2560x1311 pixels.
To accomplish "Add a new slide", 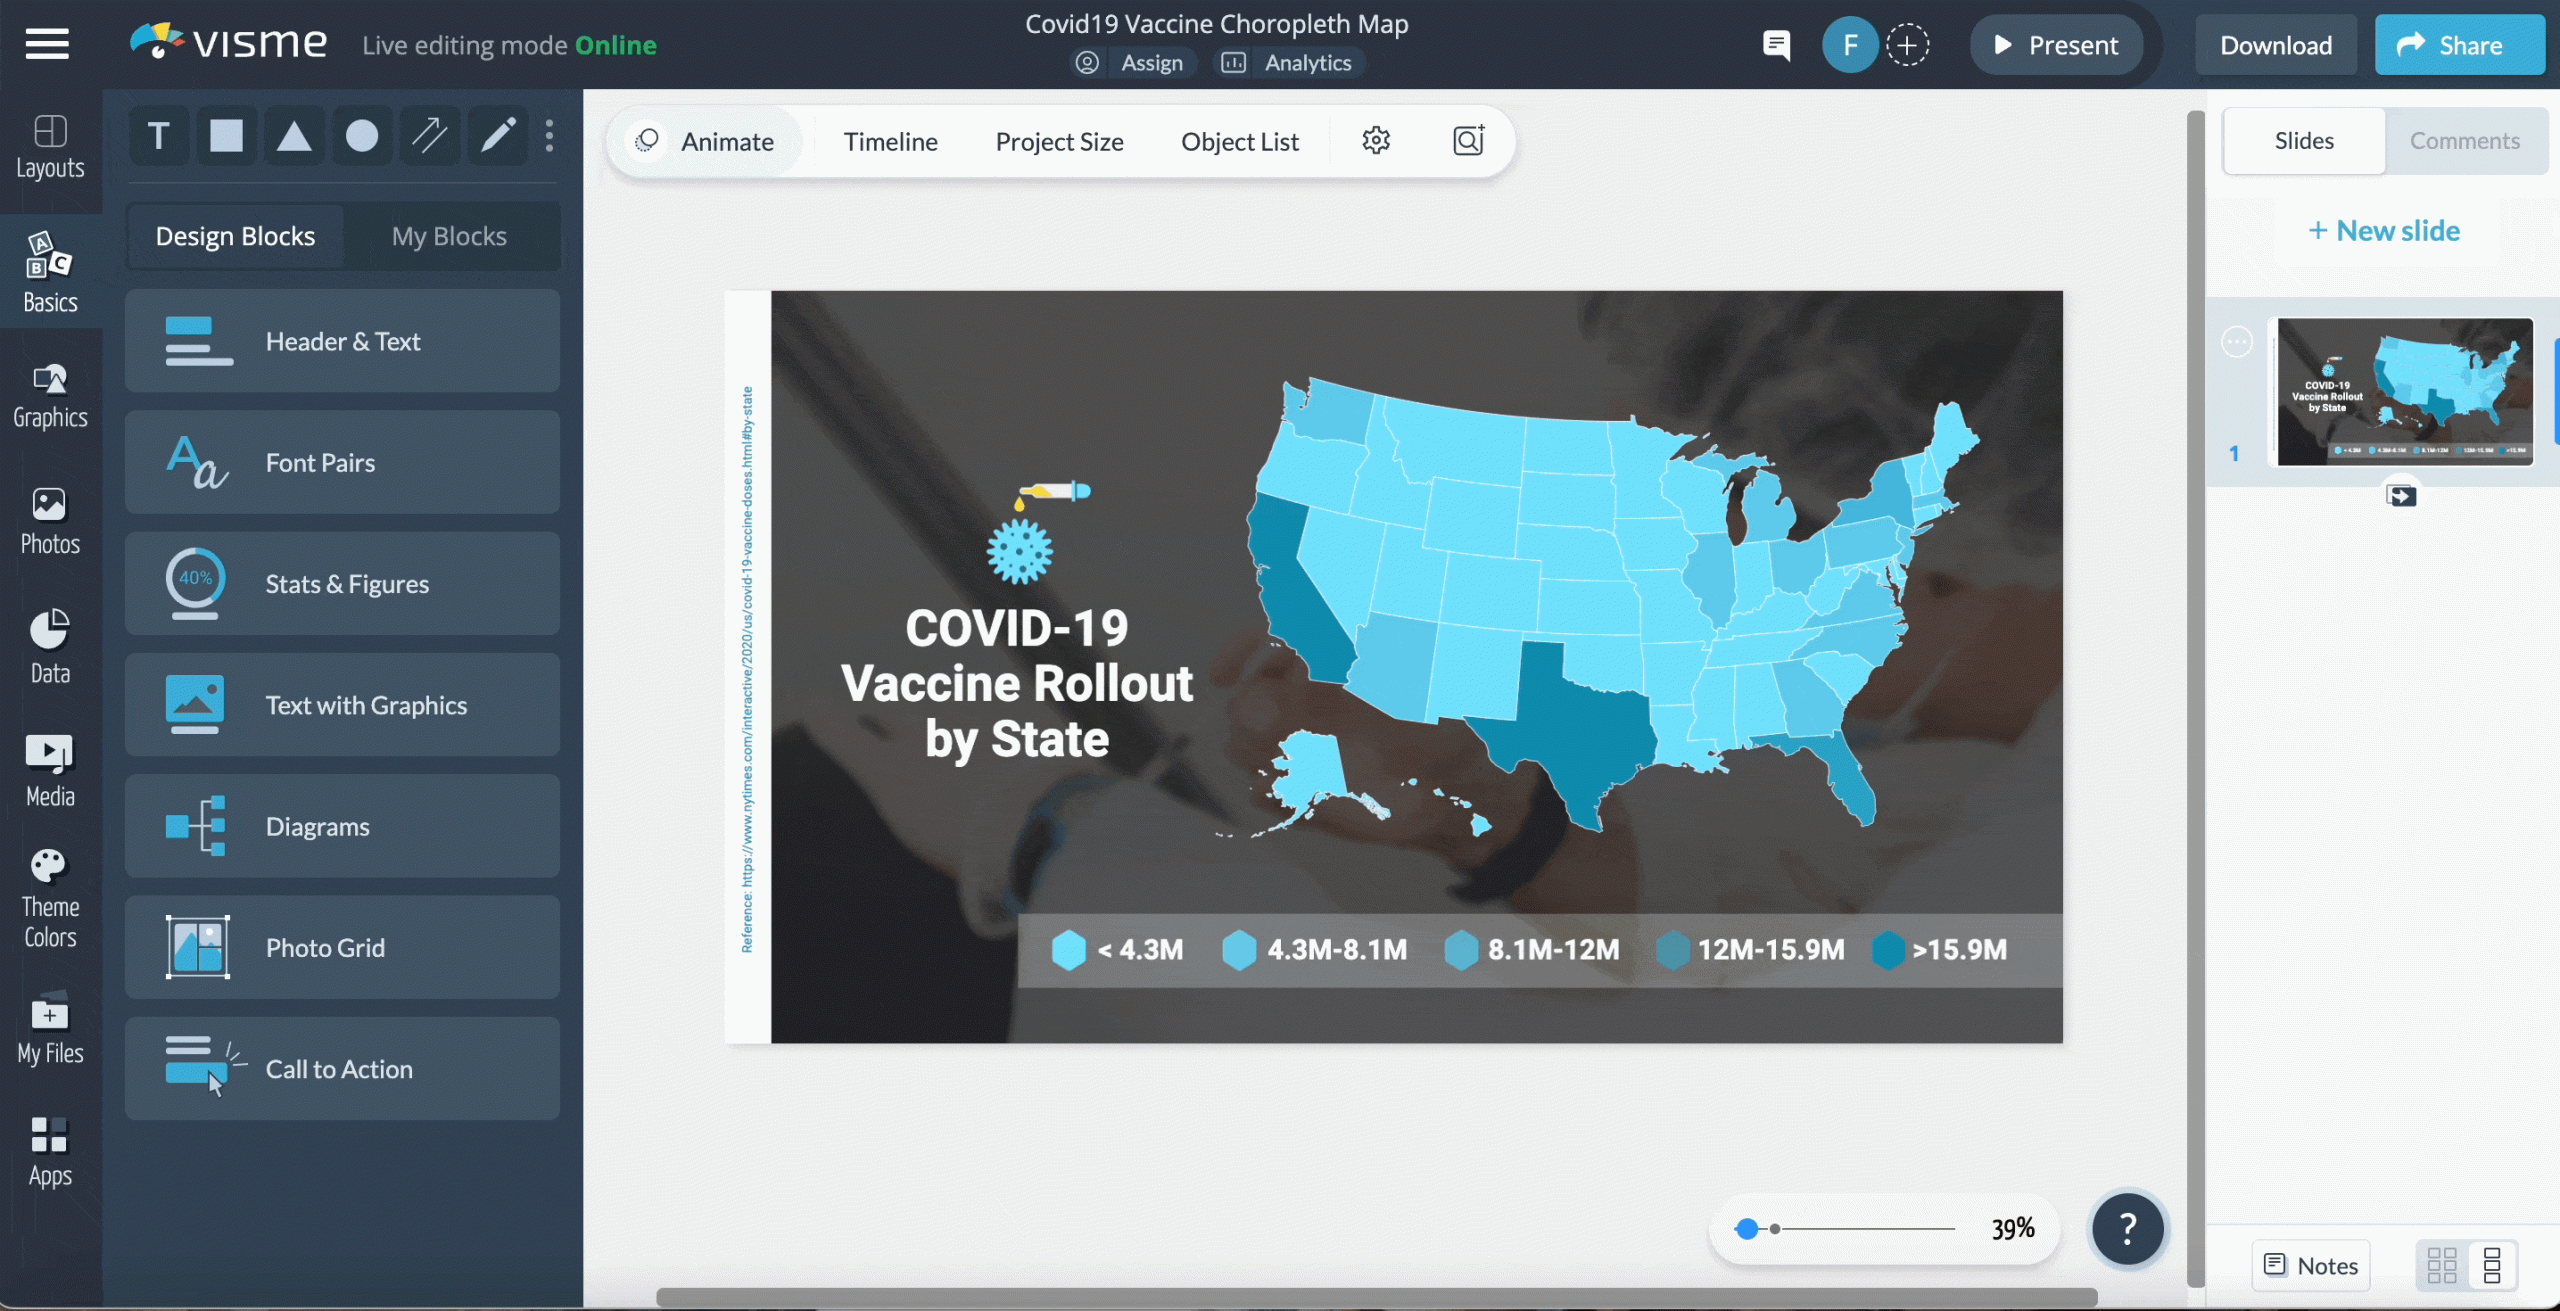I will [x=2384, y=231].
